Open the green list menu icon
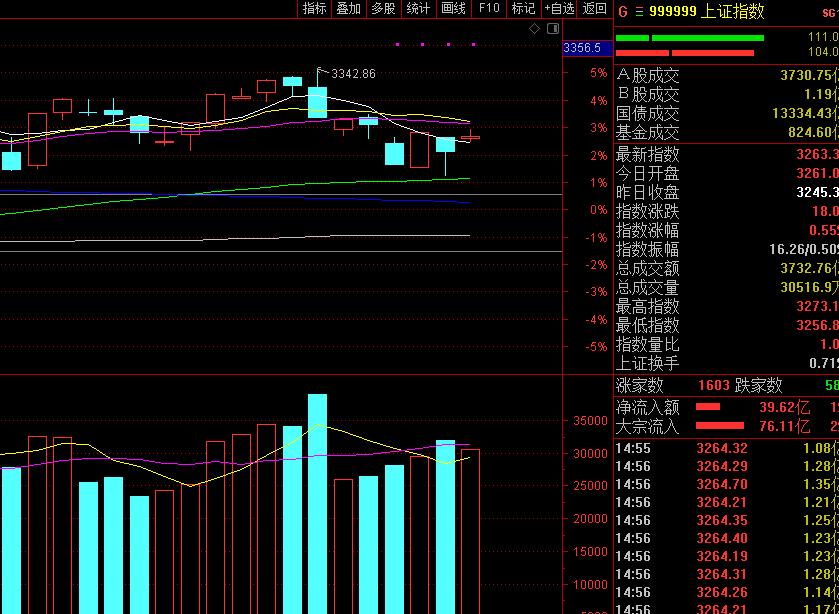Image resolution: width=839 pixels, height=614 pixels. pos(638,12)
